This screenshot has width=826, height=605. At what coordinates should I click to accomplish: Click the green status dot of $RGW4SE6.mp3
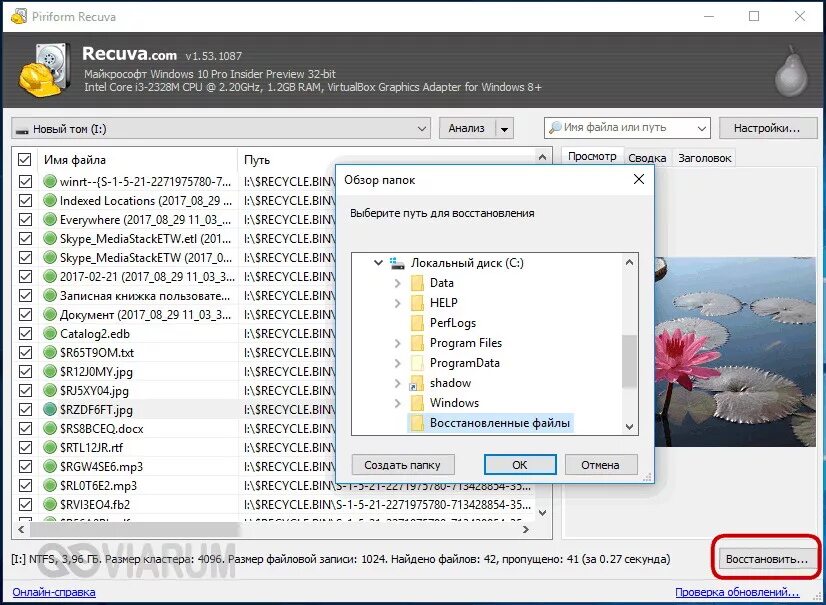click(x=50, y=466)
